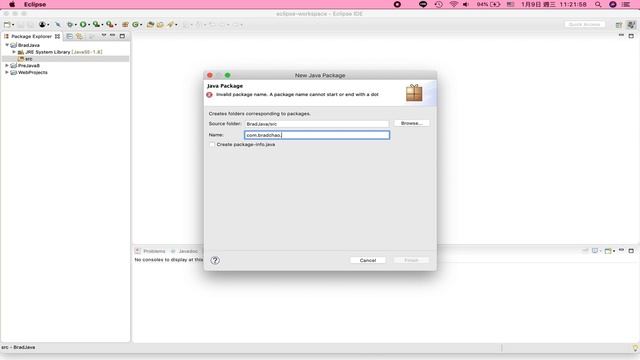Click the Java perspective icon

[631, 25]
